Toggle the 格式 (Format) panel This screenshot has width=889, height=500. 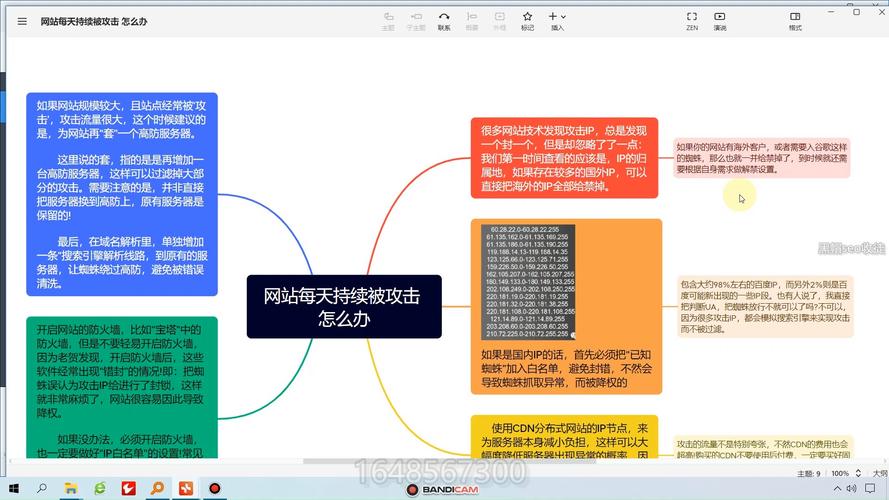click(795, 21)
